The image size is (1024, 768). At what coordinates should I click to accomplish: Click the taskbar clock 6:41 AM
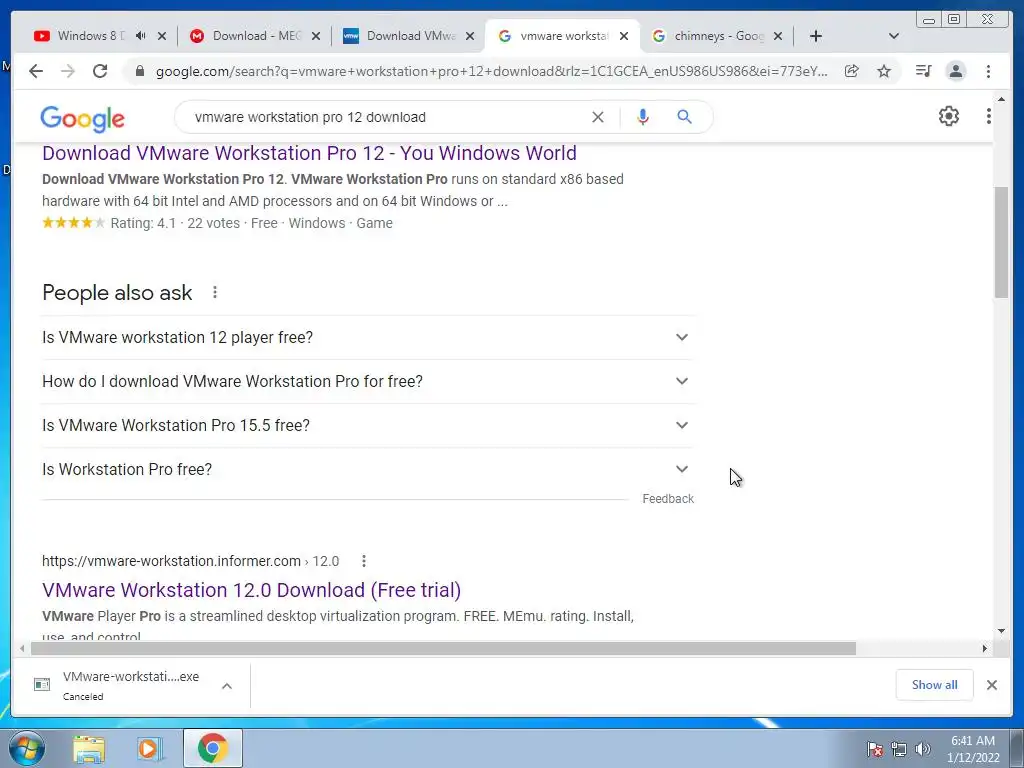click(x=973, y=741)
